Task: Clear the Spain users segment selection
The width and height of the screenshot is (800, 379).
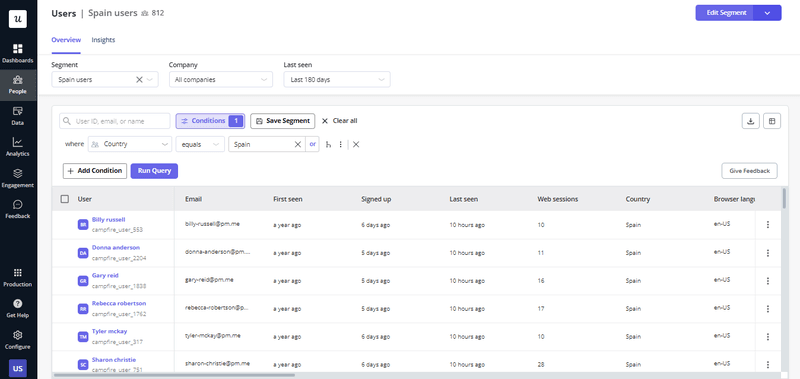Action: [139, 80]
